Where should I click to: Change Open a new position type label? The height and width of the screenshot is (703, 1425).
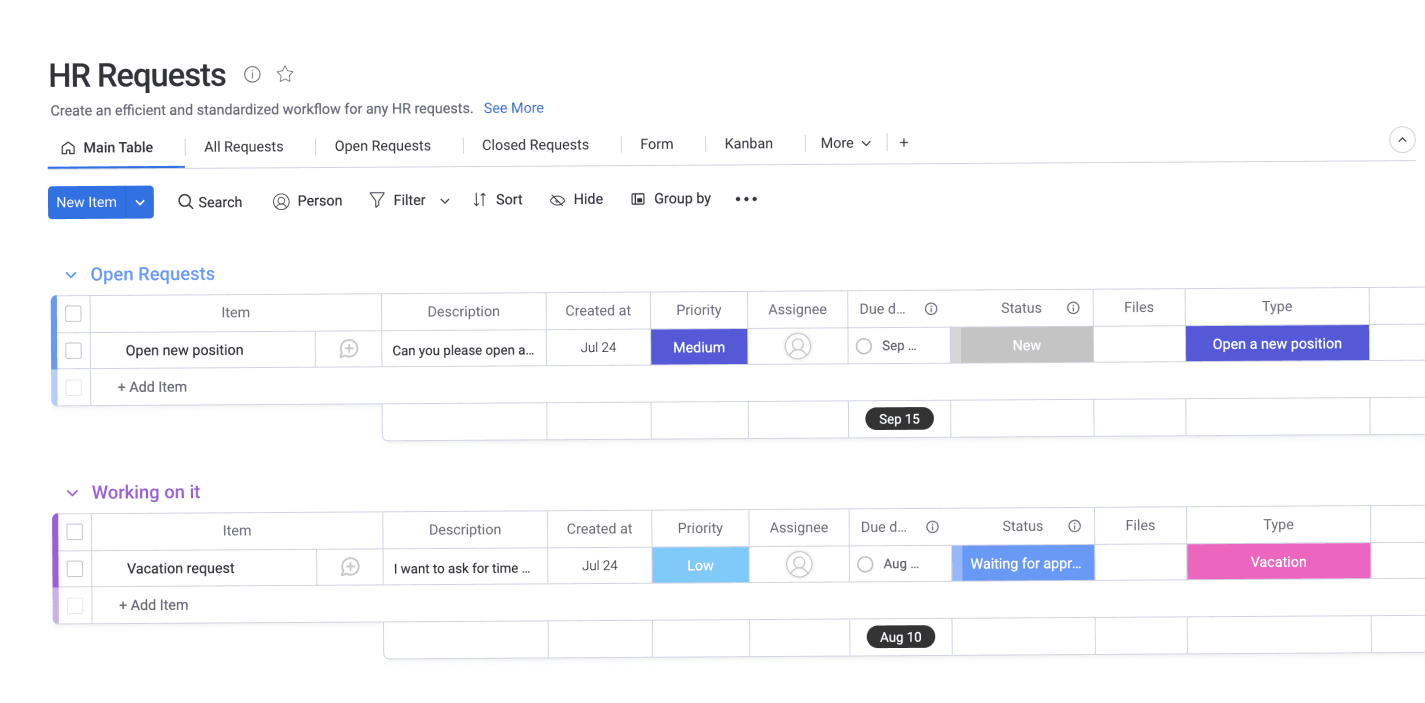click(1277, 343)
